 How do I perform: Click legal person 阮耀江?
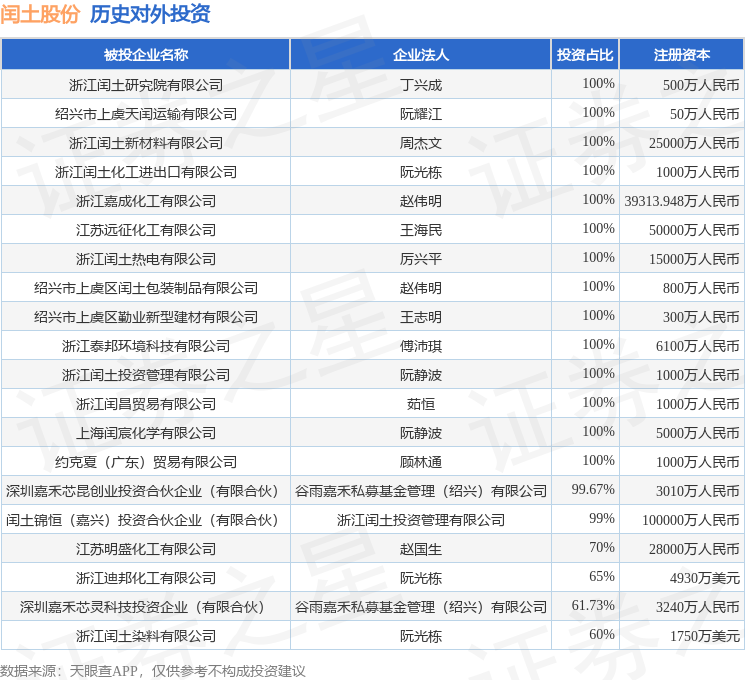(420, 114)
